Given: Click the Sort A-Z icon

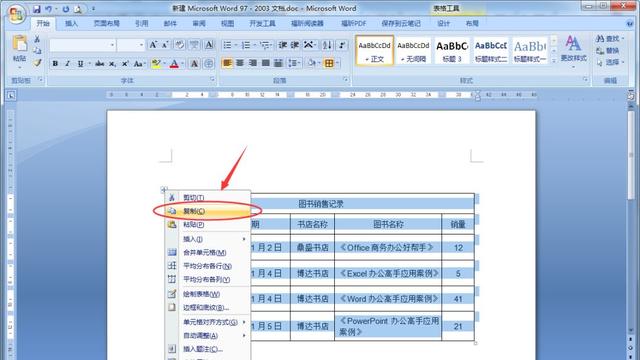Looking at the screenshot, I should pyautogui.click(x=327, y=44).
